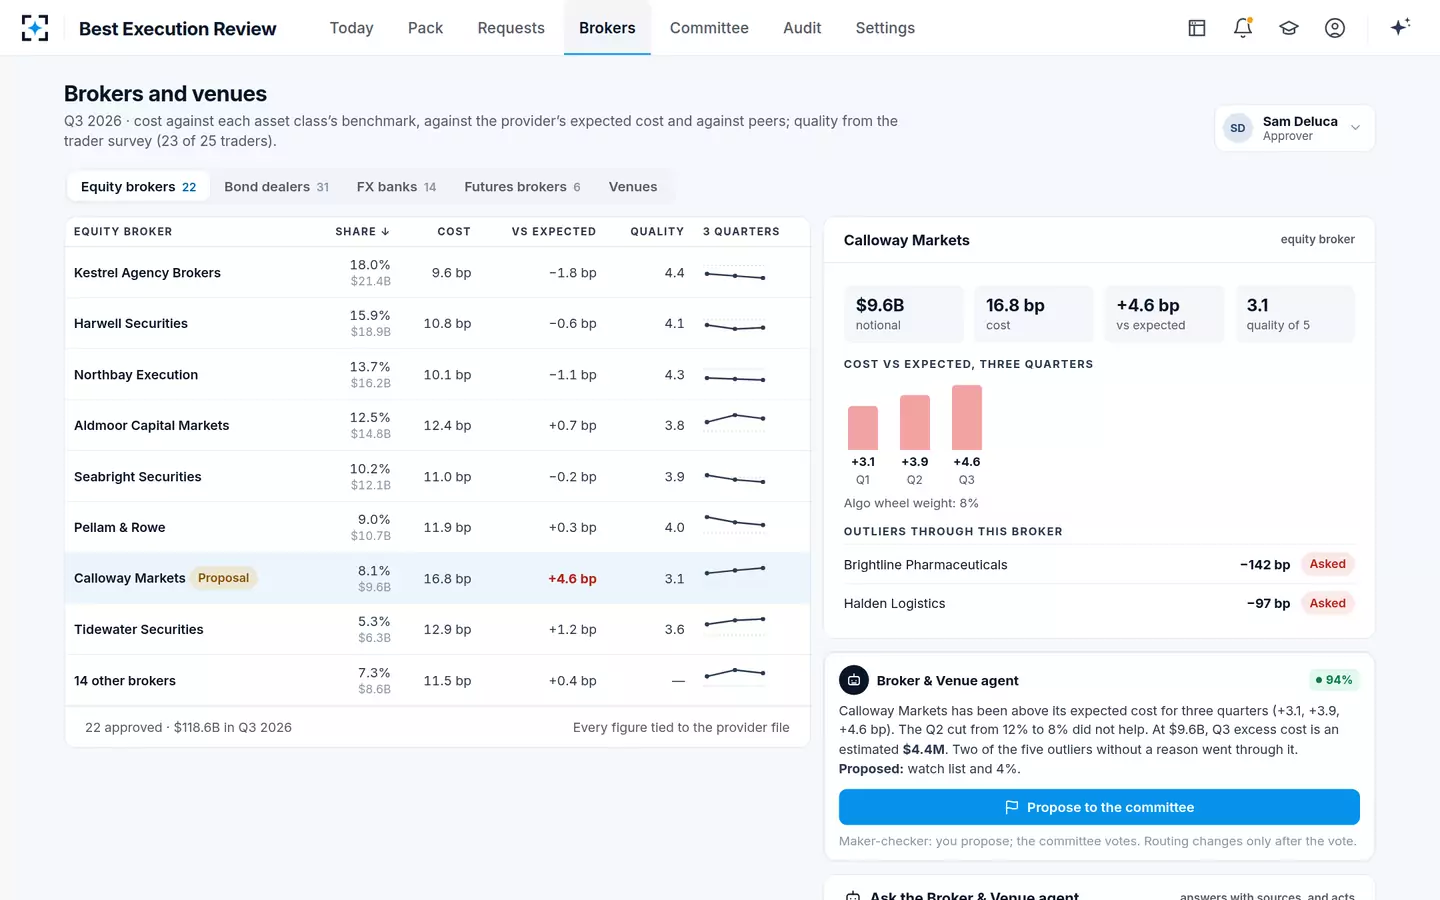This screenshot has height=900, width=1440.
Task: Switch to the Bond dealers sub-tab
Action: click(x=277, y=187)
